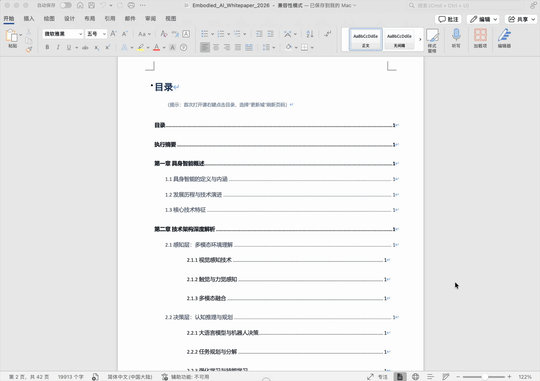The image size is (540, 381).
Task: Click the 听写 dictate microphone
Action: click(456, 38)
